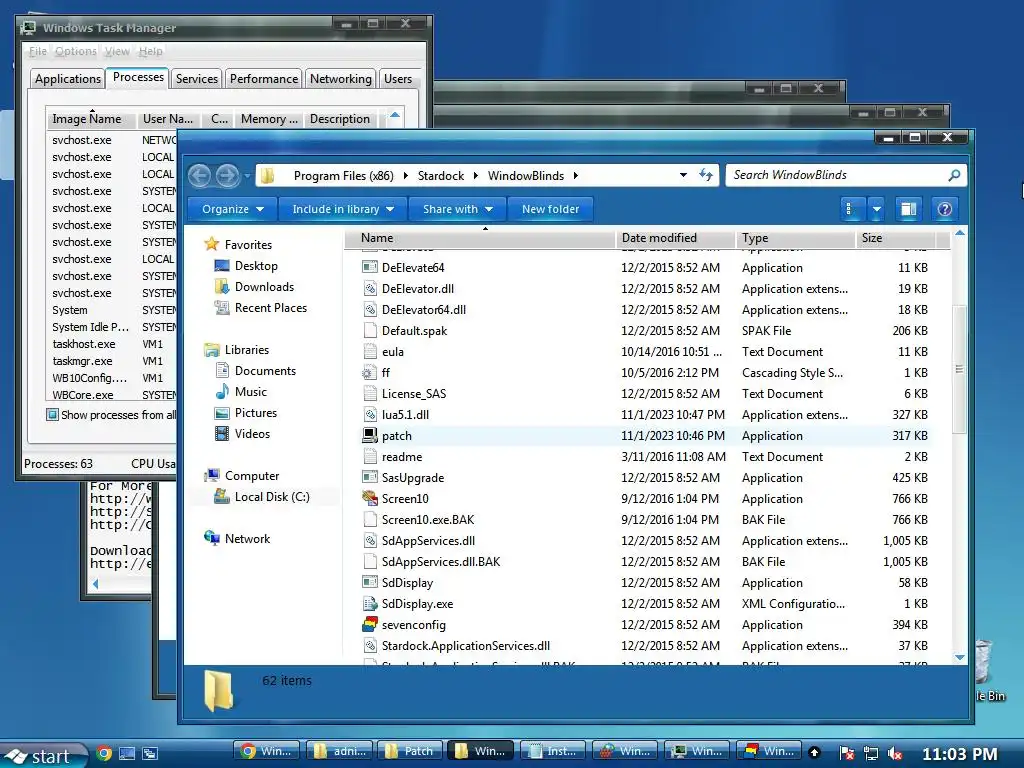The height and width of the screenshot is (768, 1024).
Task: Switch to Applications tab in Task Manager
Action: pyautogui.click(x=68, y=79)
